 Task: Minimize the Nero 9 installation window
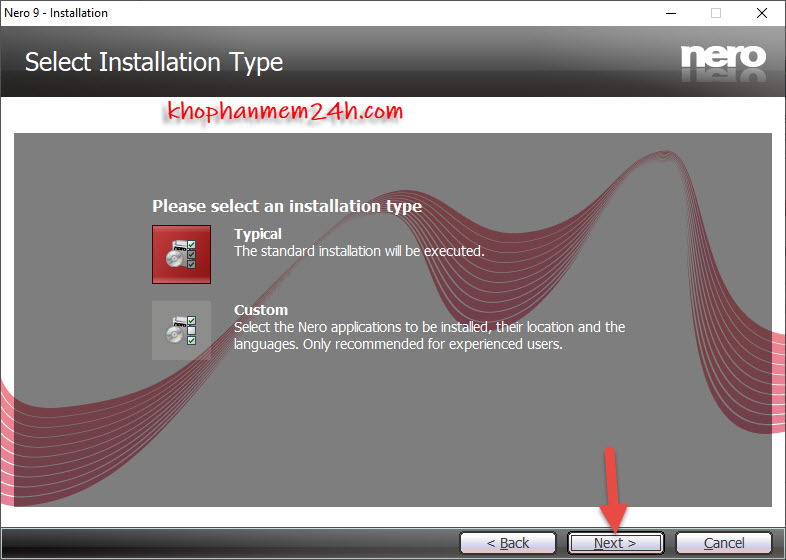[670, 13]
